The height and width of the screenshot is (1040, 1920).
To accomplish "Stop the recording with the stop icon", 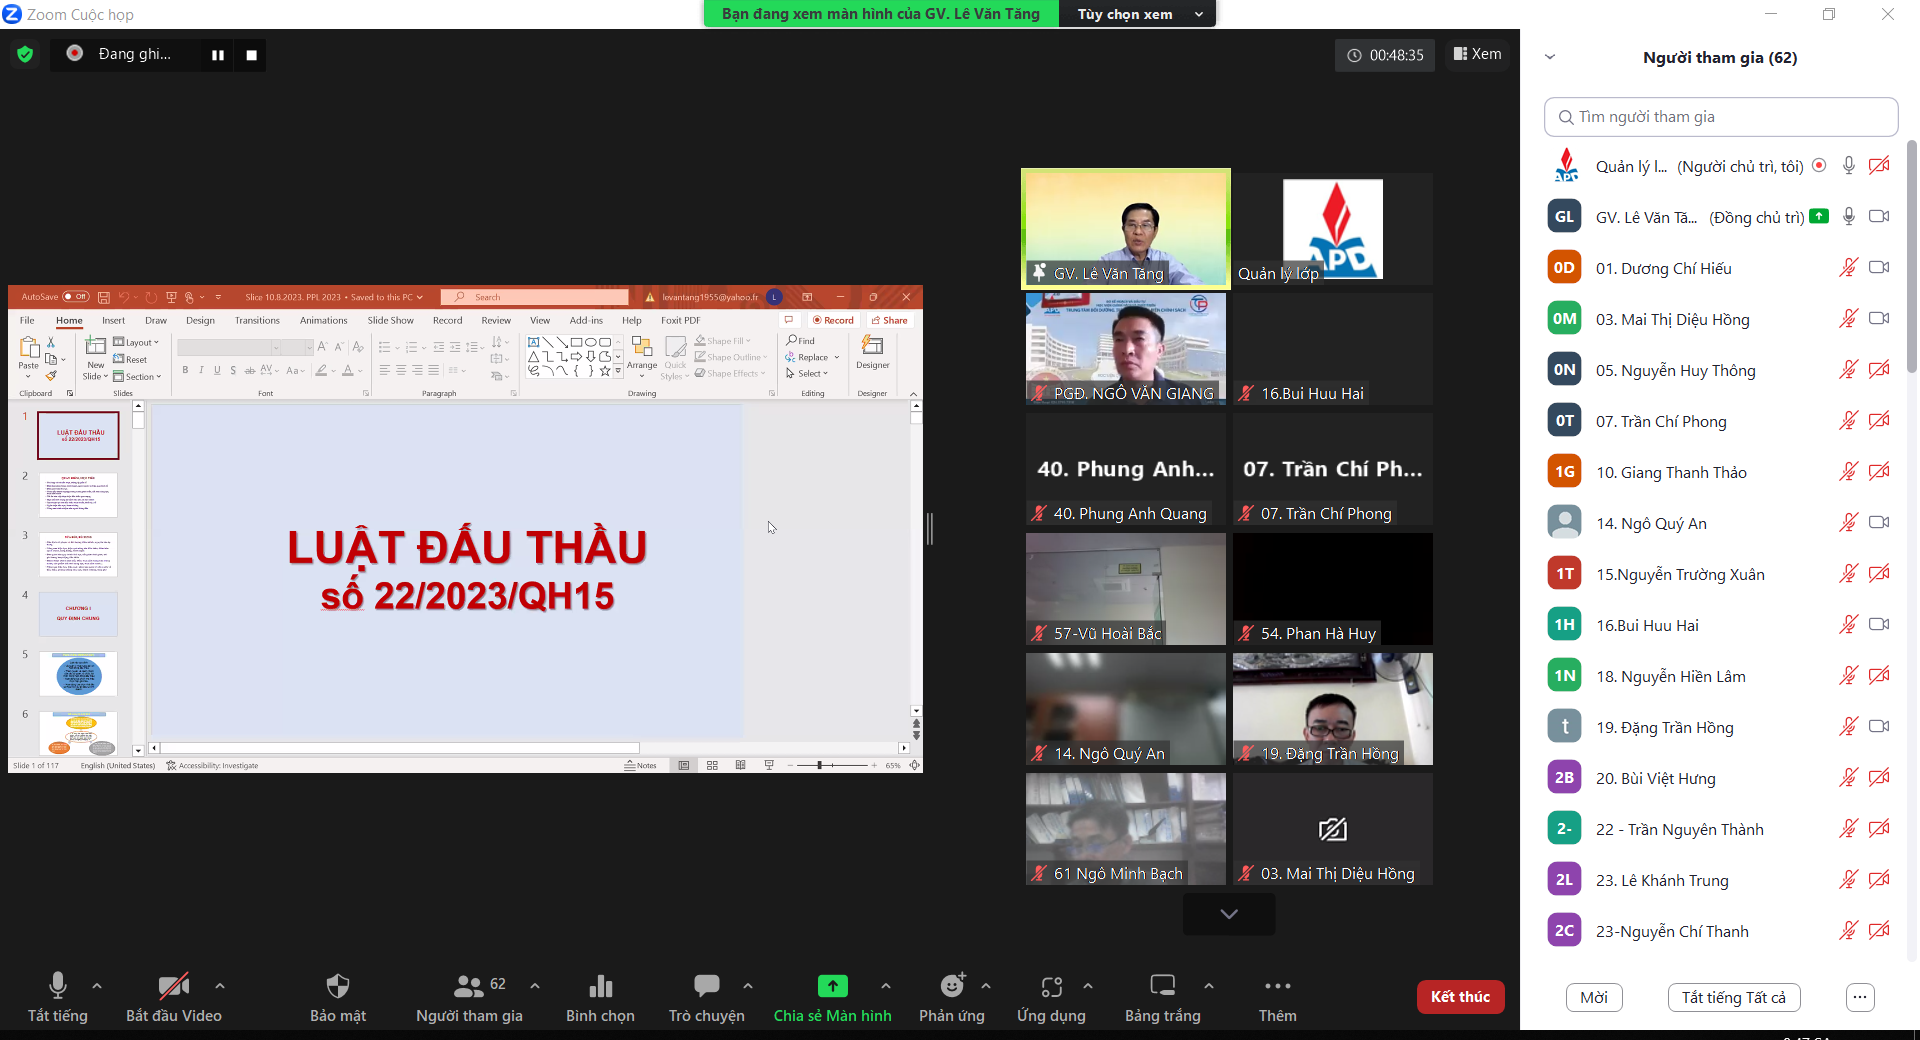I will [x=252, y=55].
